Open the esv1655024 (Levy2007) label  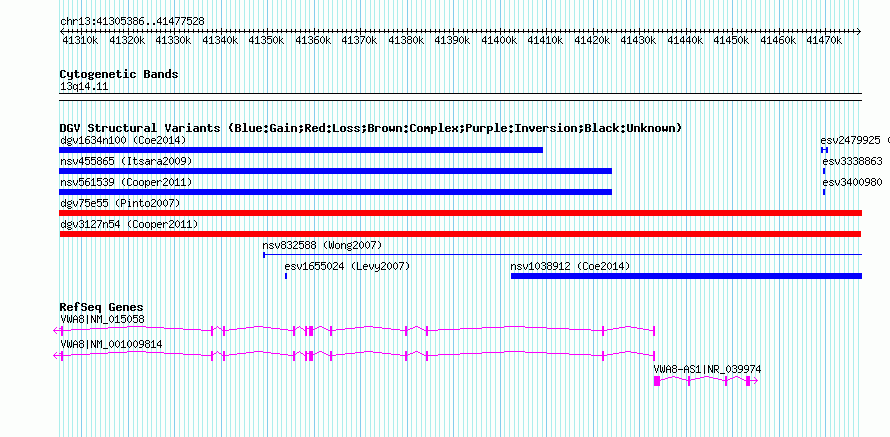(347, 266)
